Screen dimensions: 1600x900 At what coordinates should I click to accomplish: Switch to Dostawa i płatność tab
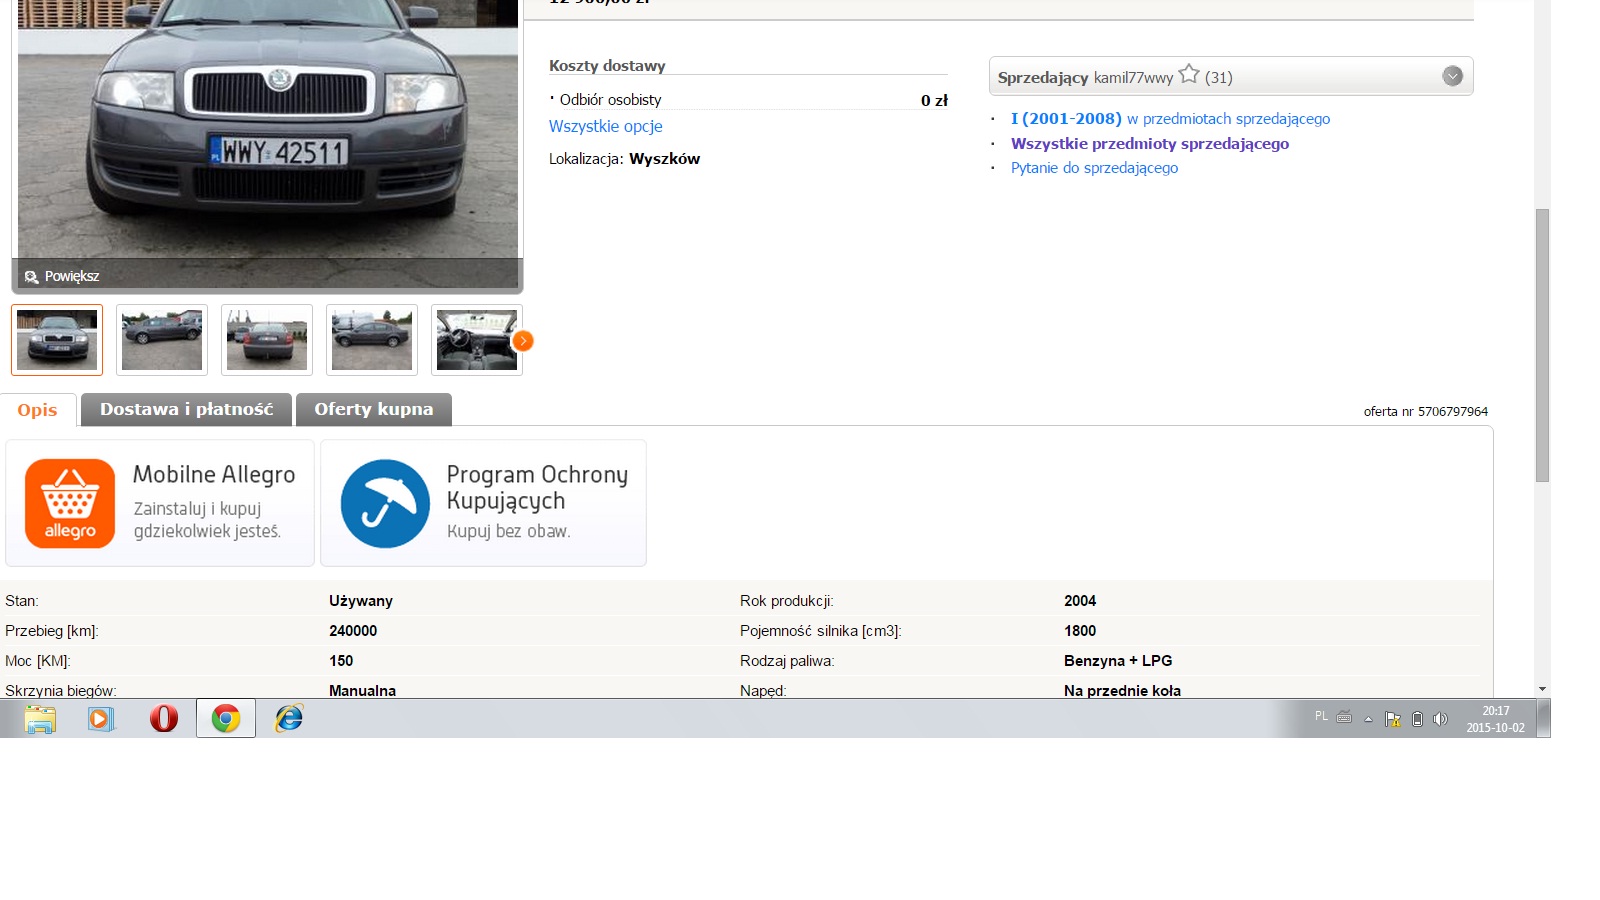(x=186, y=409)
